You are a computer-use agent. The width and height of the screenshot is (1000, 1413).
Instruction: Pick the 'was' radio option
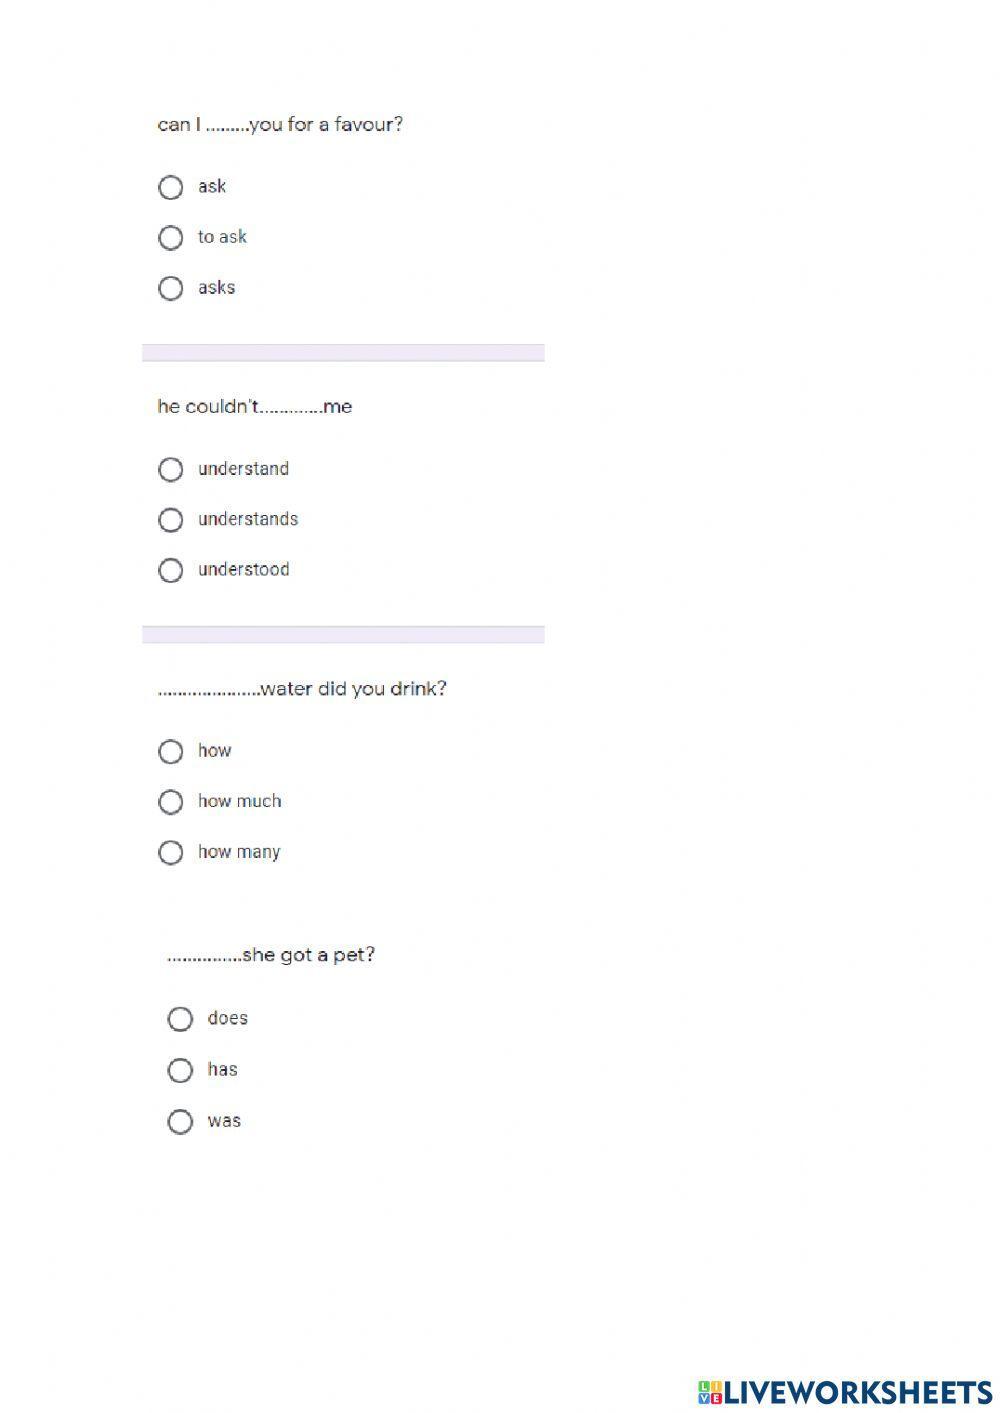click(x=180, y=1121)
